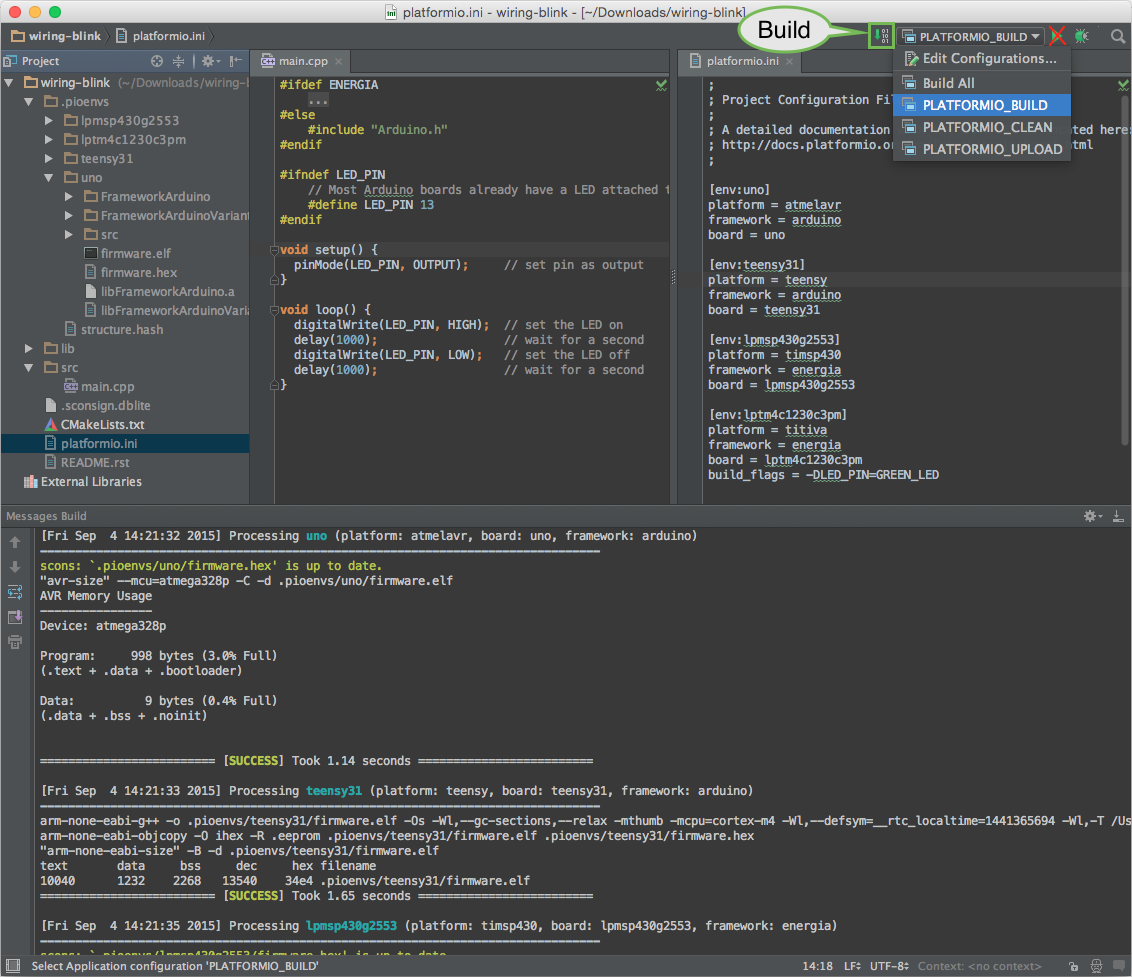Hide the Project tool window
Screen dimensions: 1132x977
coord(235,61)
